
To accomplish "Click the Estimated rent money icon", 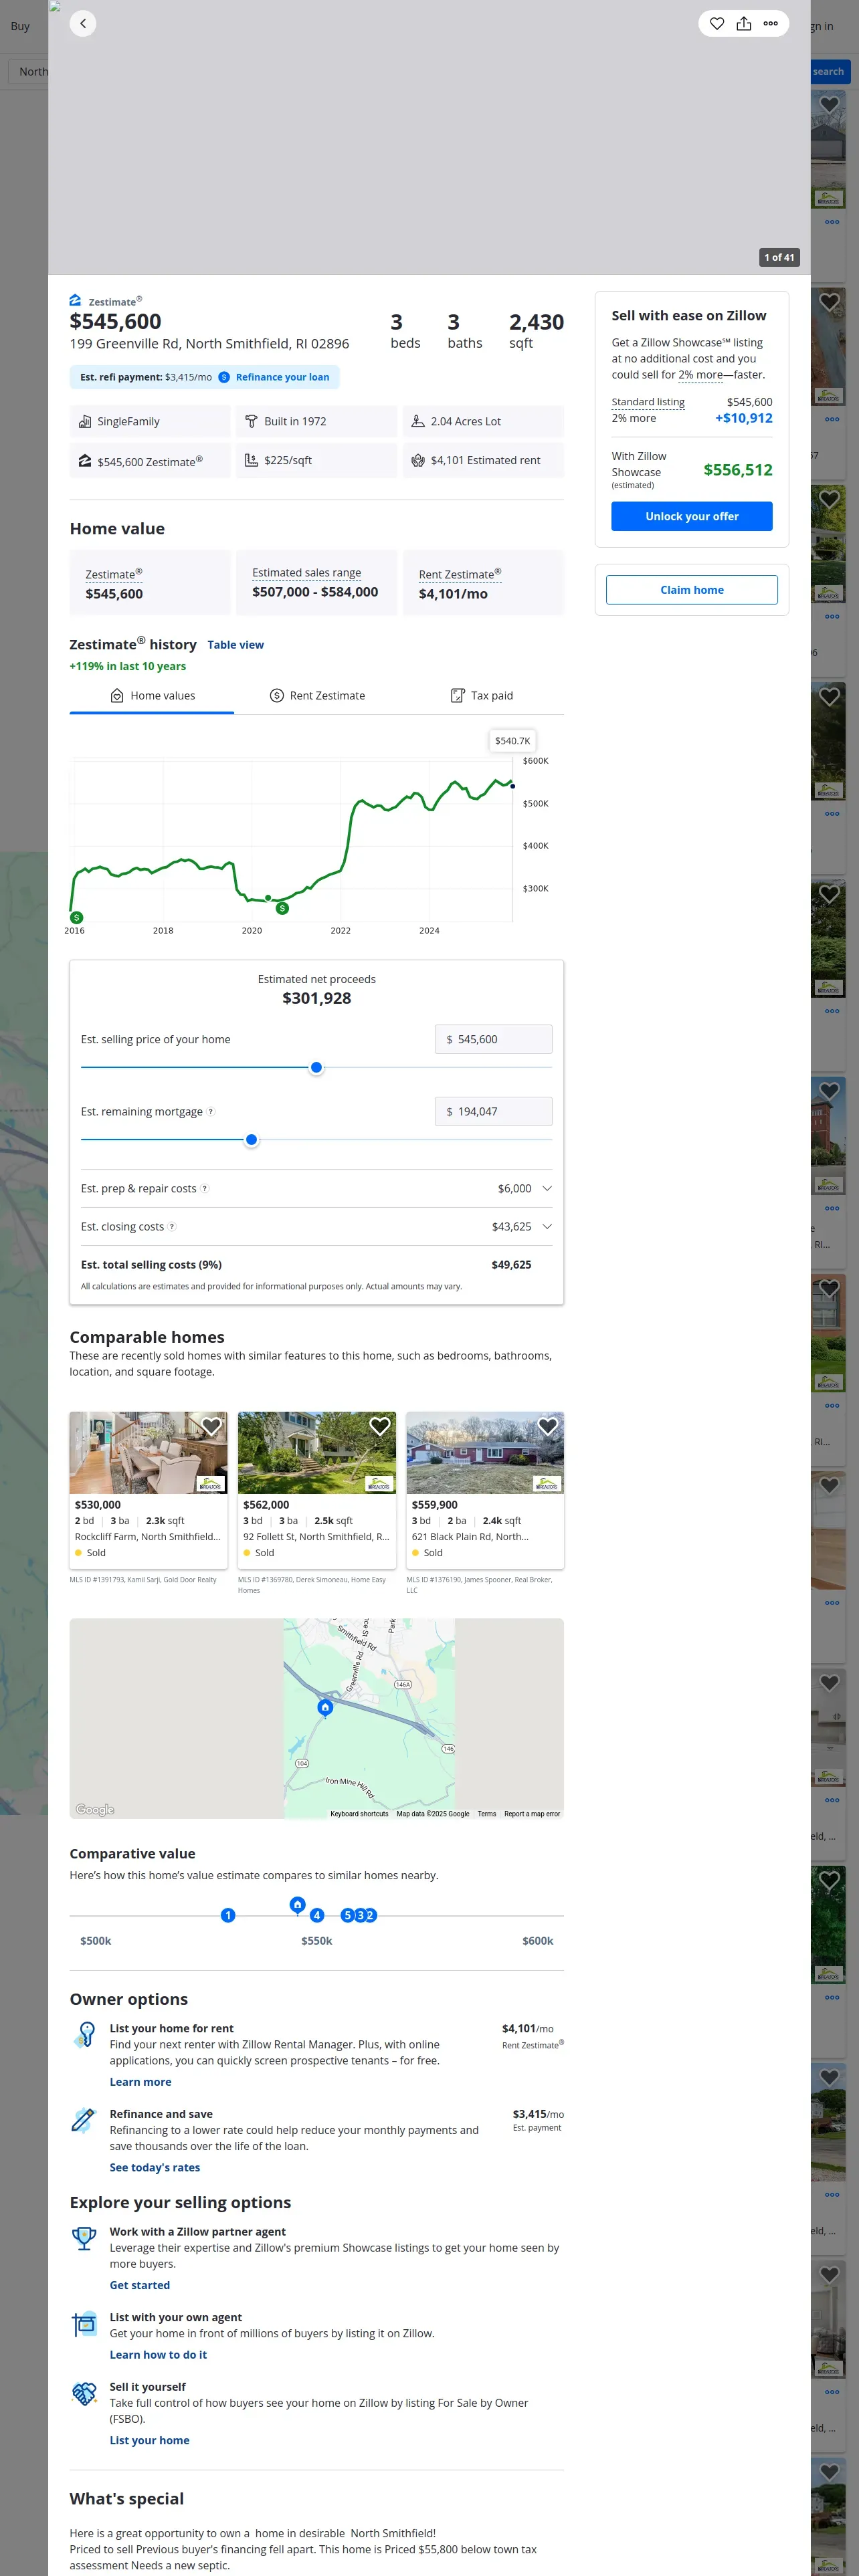I will [x=418, y=460].
